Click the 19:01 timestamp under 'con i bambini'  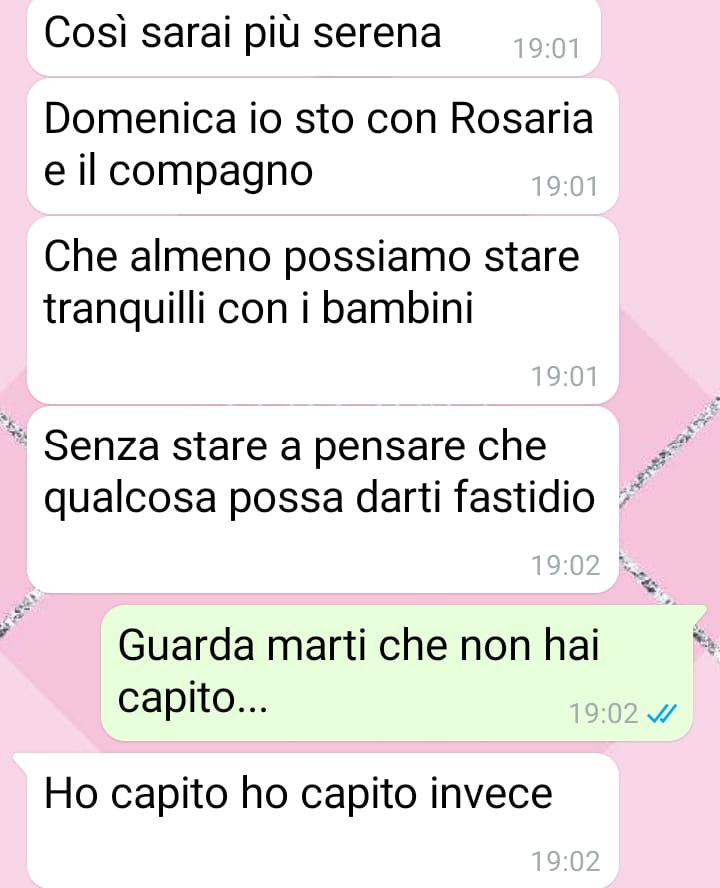[x=564, y=377]
